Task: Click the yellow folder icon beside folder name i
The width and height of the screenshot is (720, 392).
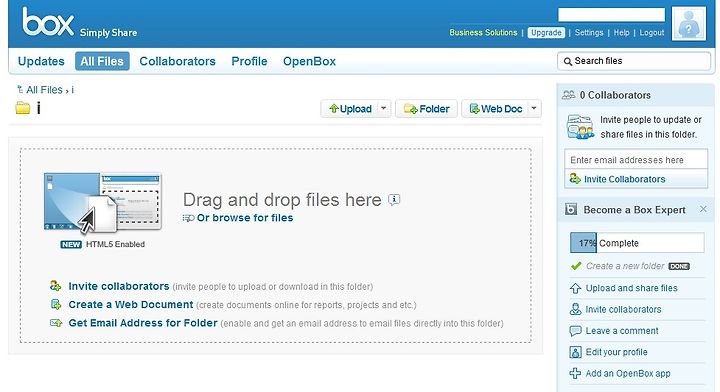Action: tap(22, 108)
